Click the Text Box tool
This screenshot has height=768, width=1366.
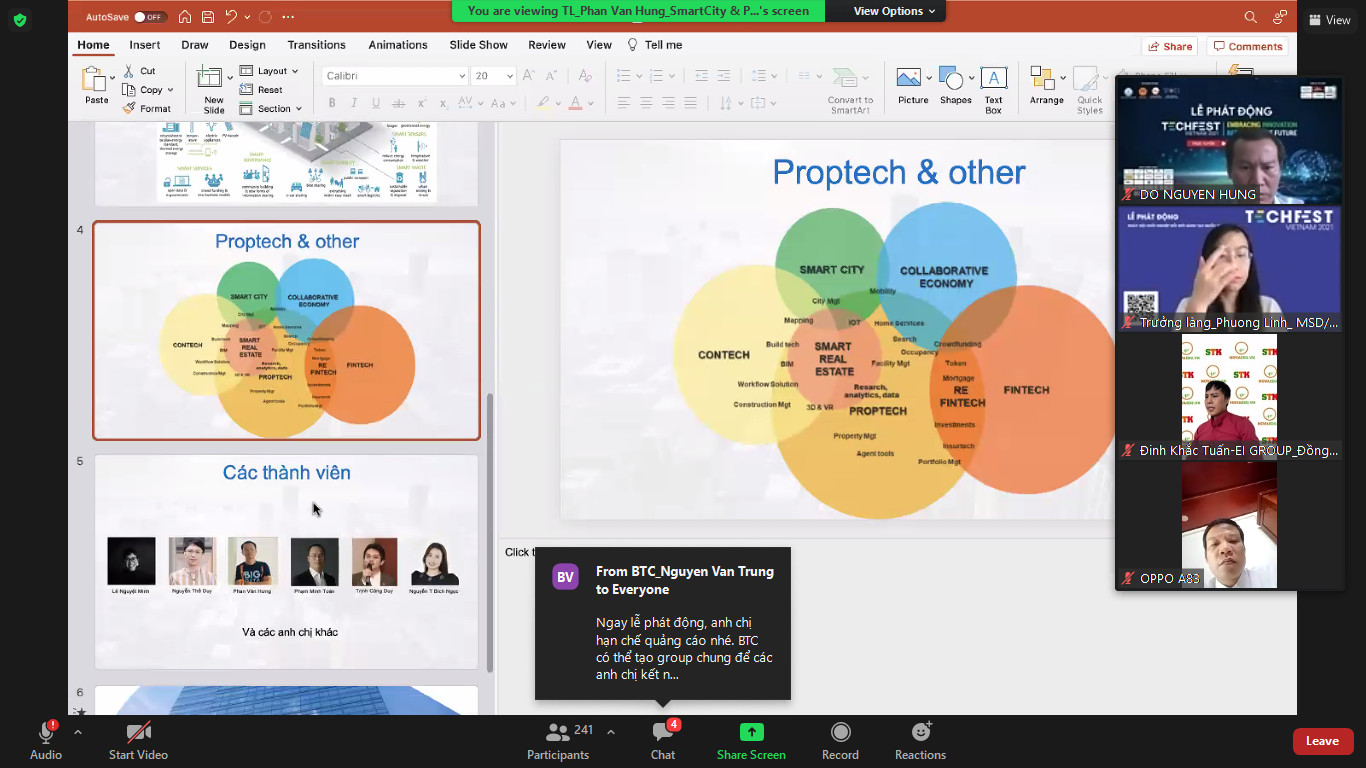(993, 80)
